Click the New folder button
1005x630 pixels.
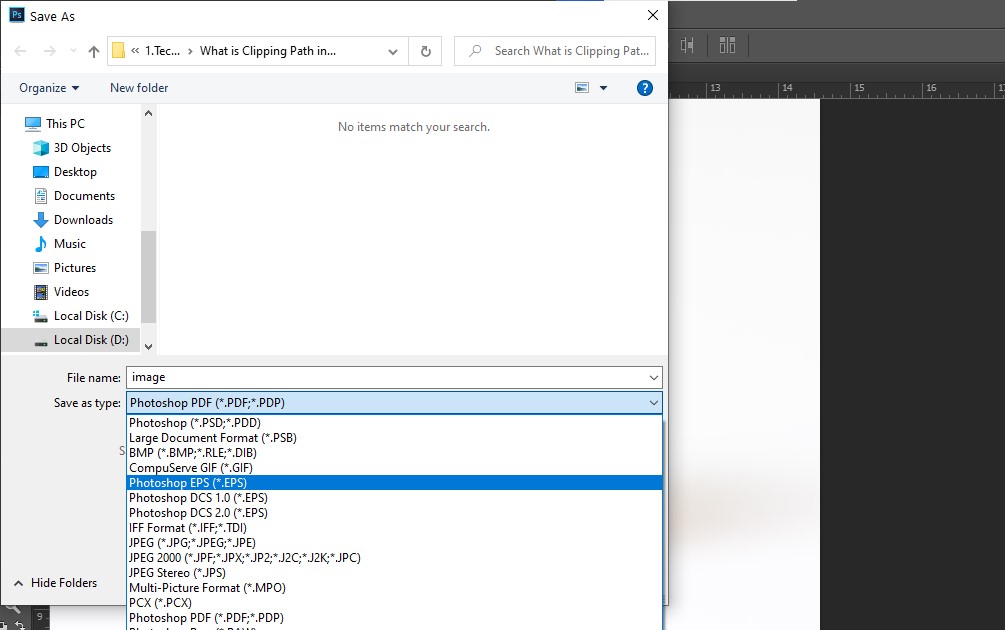click(x=139, y=88)
